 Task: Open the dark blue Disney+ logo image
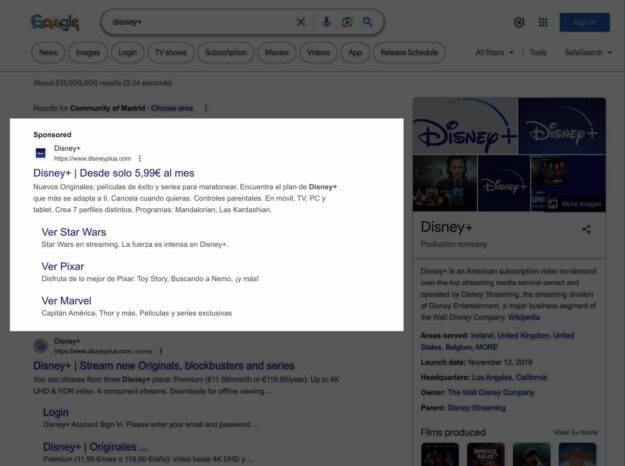562,126
